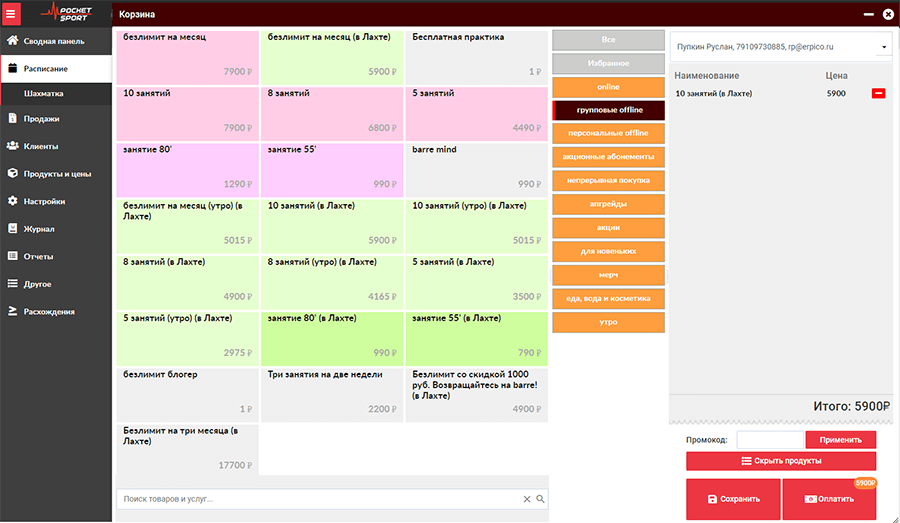Add безлимит на месяц 7900 ₽ tile
Screen dimensions: 900x523
[x=188, y=57]
